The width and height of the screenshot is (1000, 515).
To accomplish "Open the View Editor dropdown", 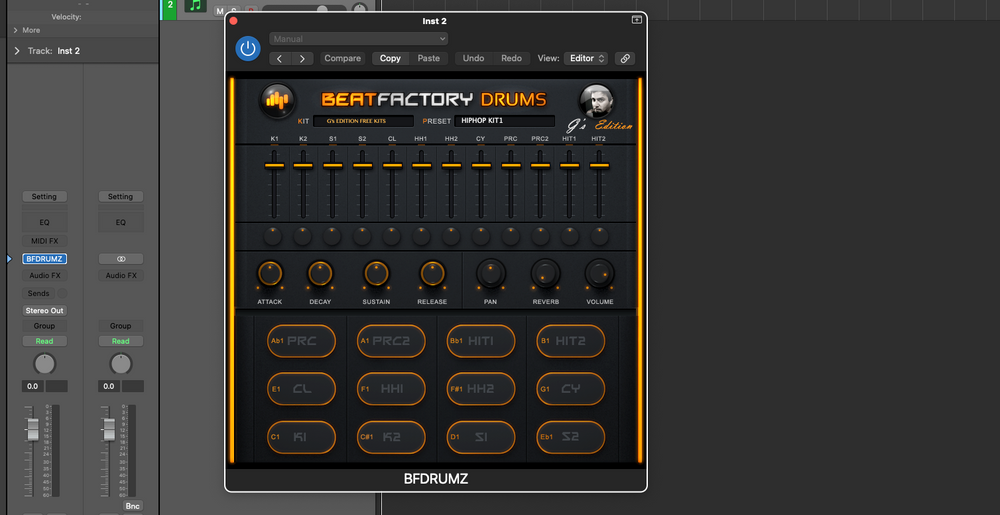I will tap(586, 58).
